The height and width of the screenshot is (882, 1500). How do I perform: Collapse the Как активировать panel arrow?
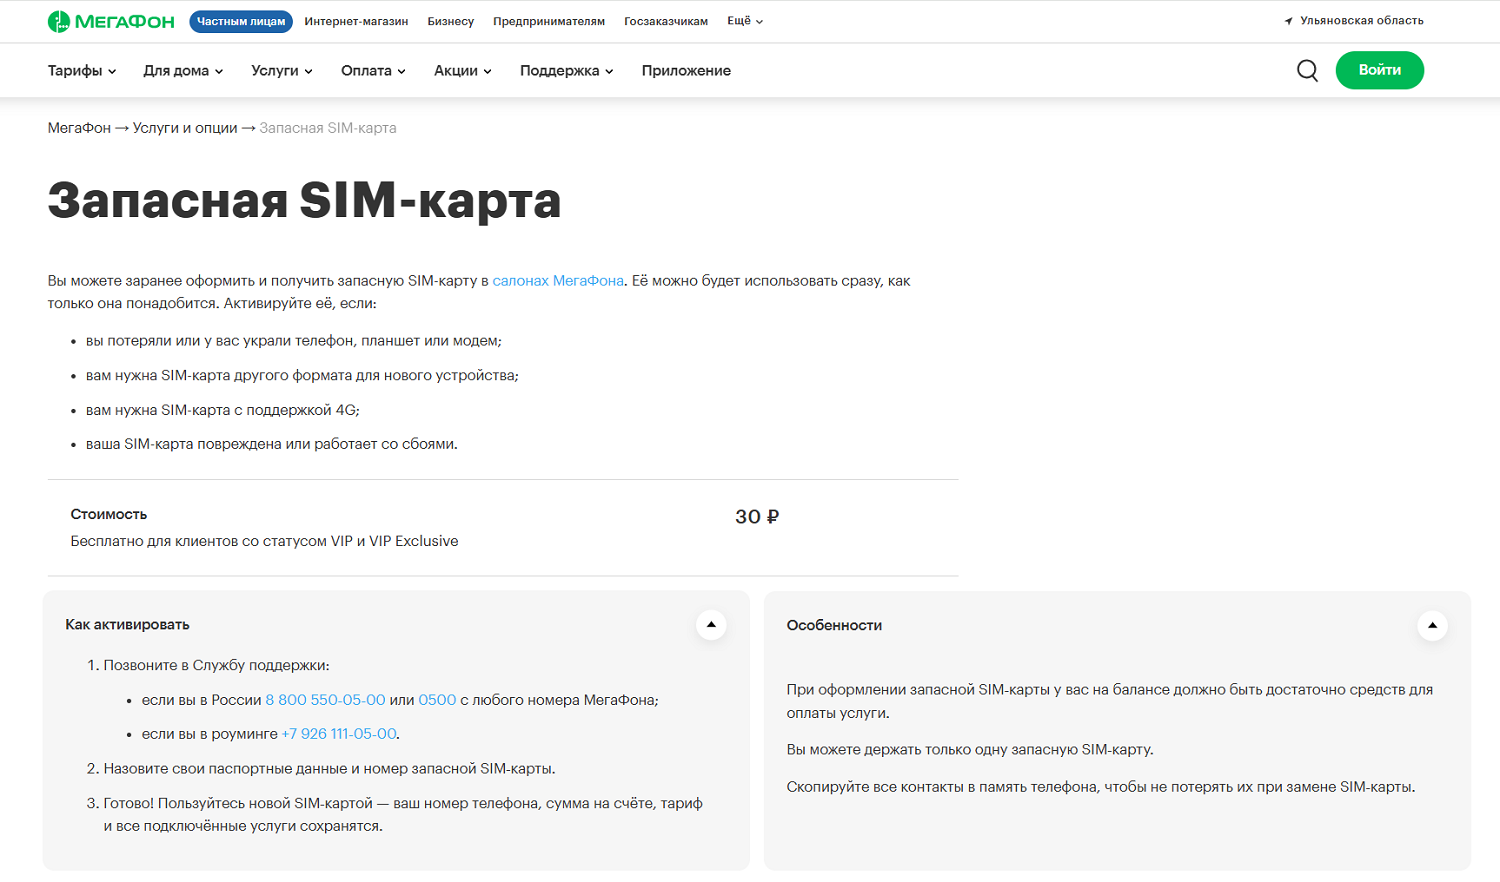click(711, 625)
